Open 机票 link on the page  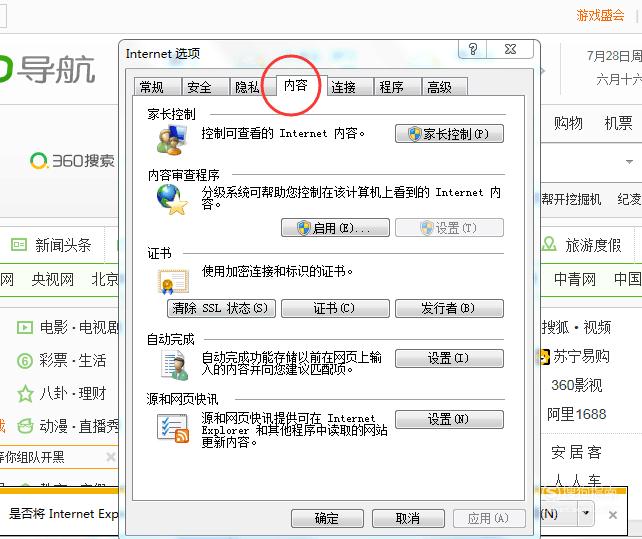[x=618, y=123]
